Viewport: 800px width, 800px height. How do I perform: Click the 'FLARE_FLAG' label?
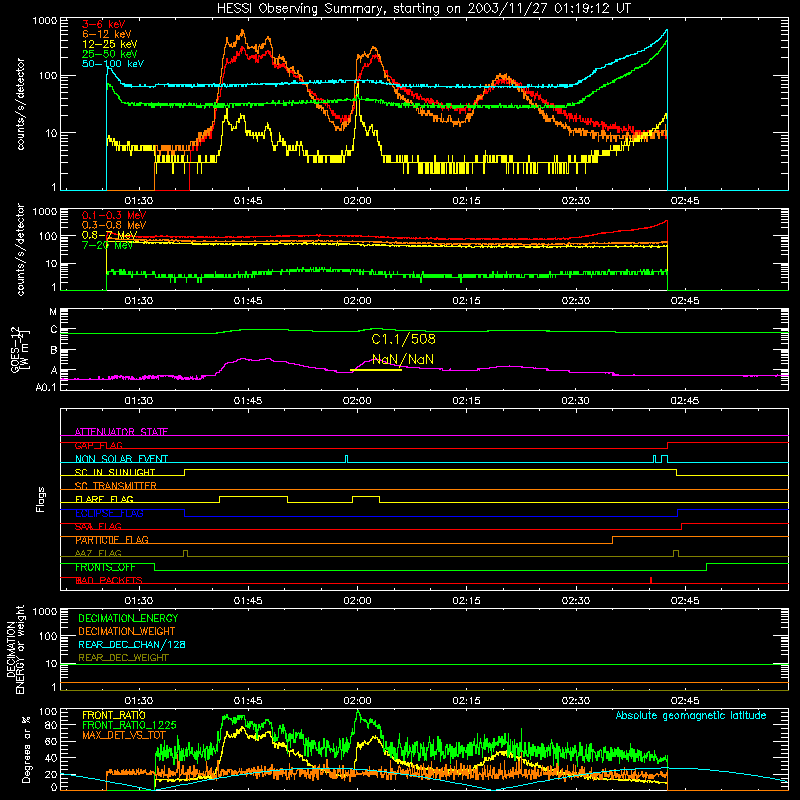click(x=104, y=499)
